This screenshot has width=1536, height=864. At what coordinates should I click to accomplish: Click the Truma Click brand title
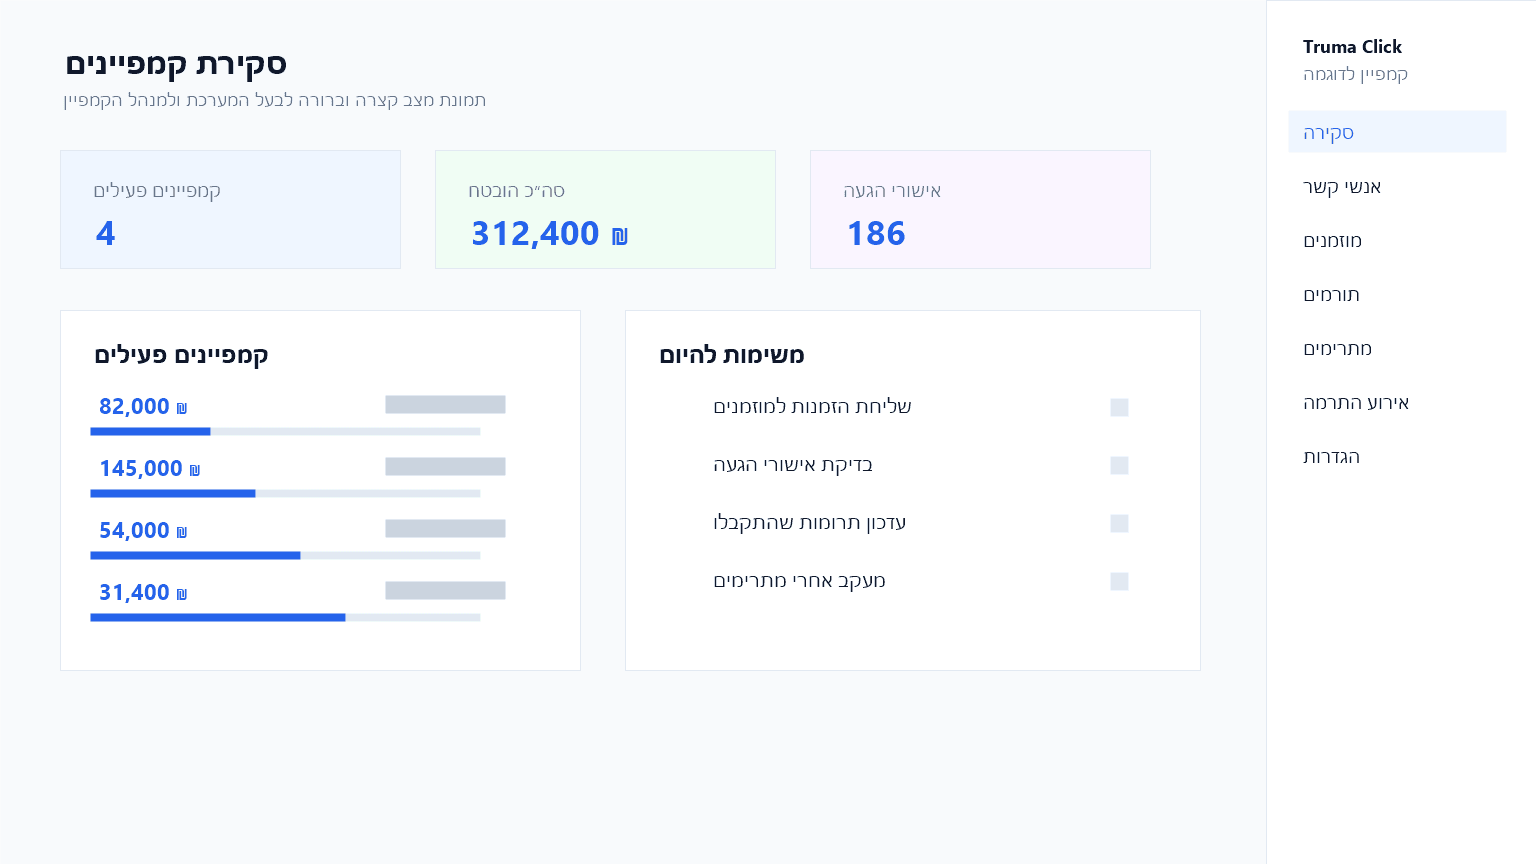click(x=1352, y=47)
